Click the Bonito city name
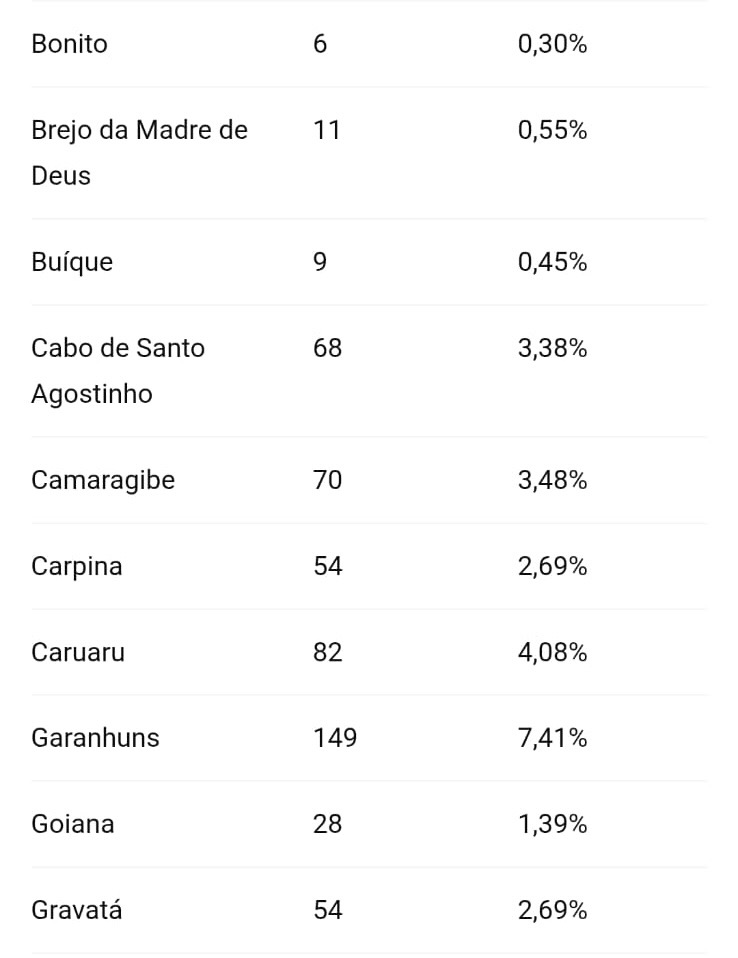Viewport: 738px width, 958px height. (69, 44)
